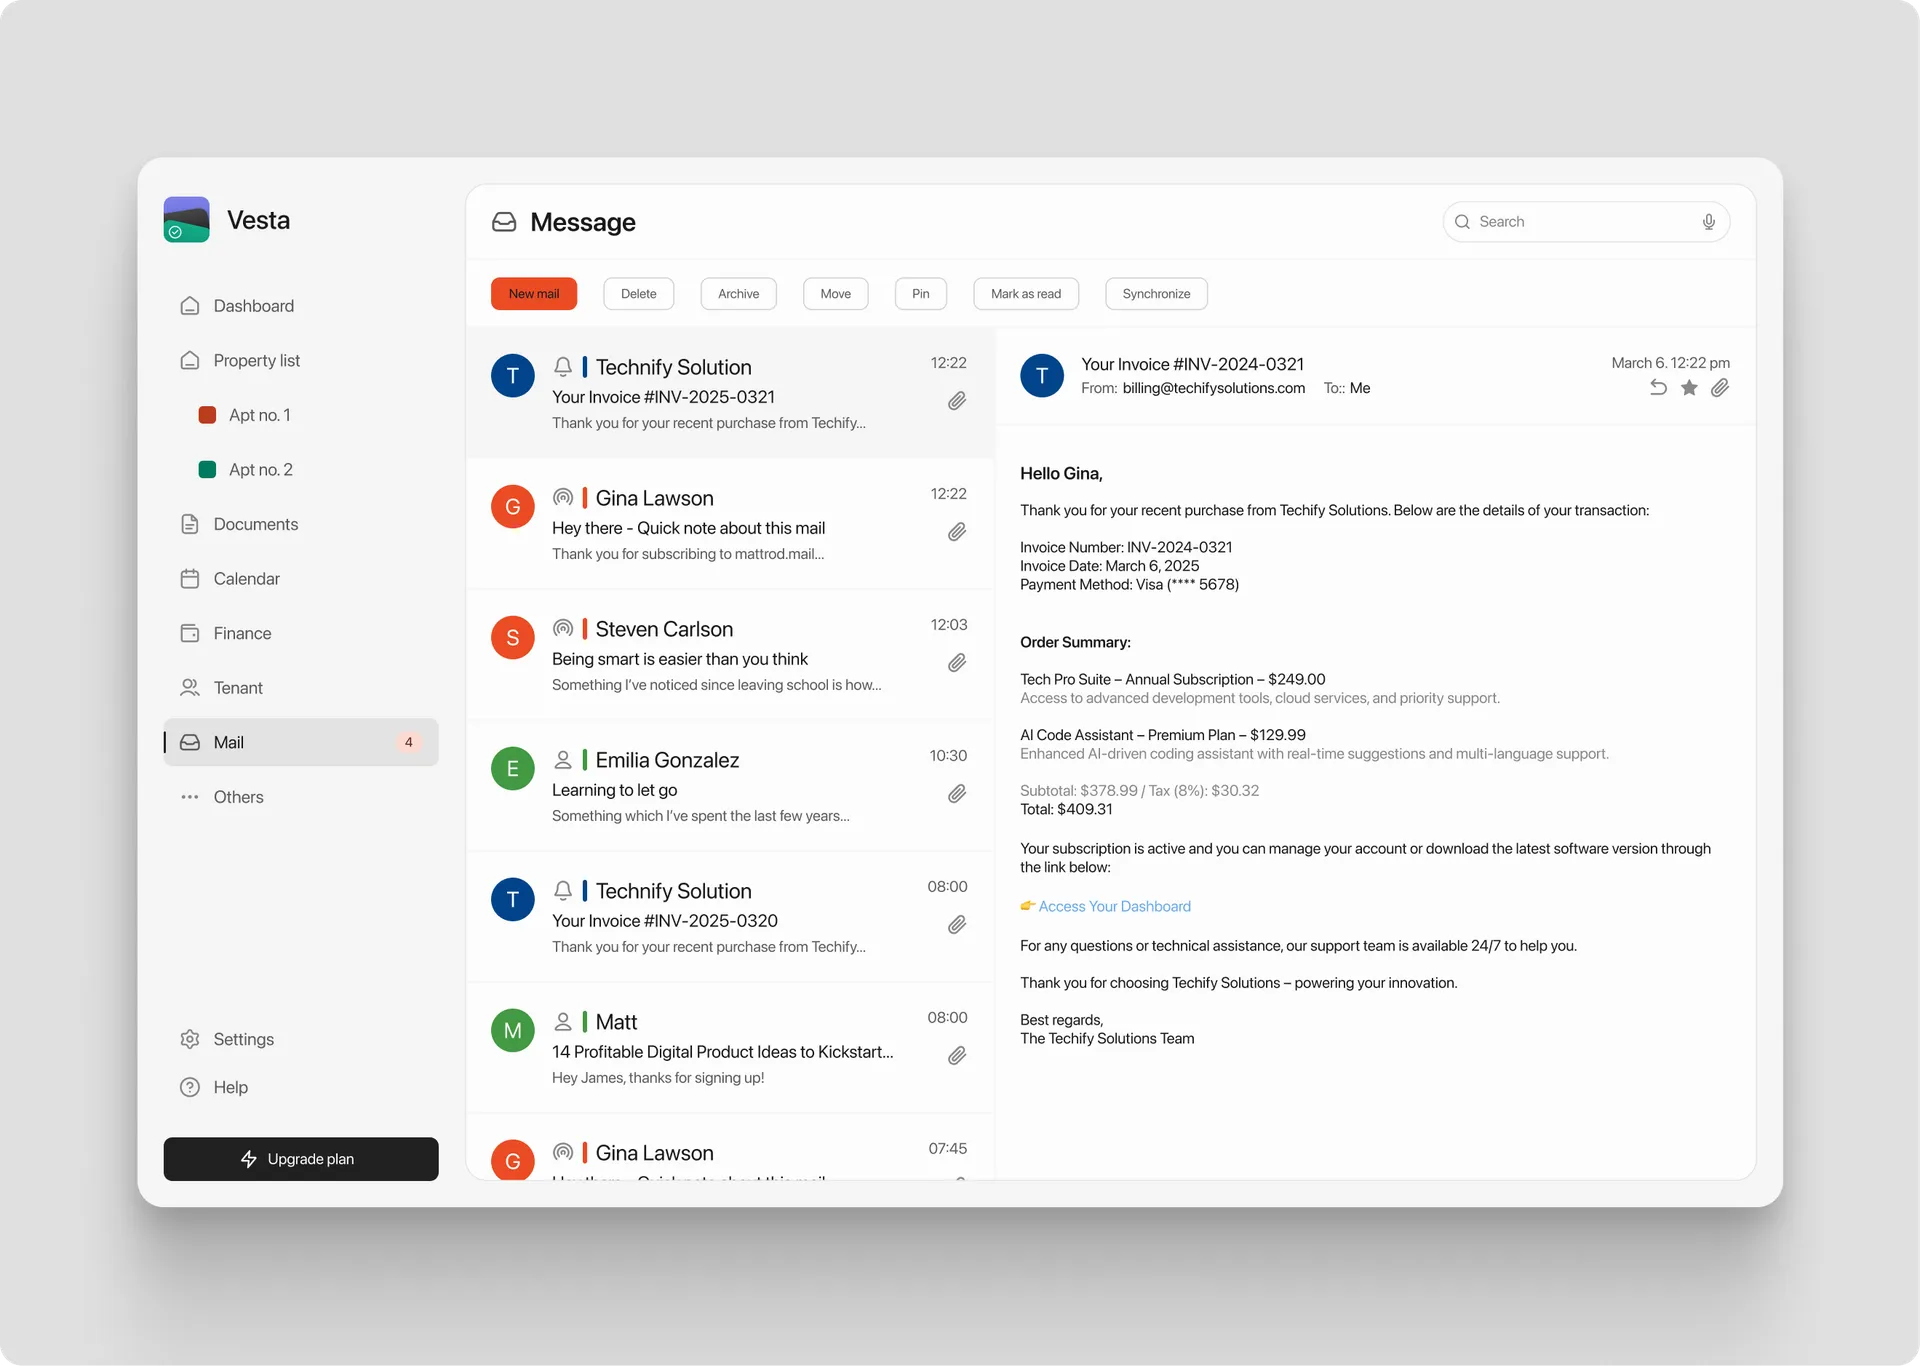Click the bell icon on the 12:22 Technify Solution email
This screenshot has width=1920, height=1366.
(x=563, y=367)
